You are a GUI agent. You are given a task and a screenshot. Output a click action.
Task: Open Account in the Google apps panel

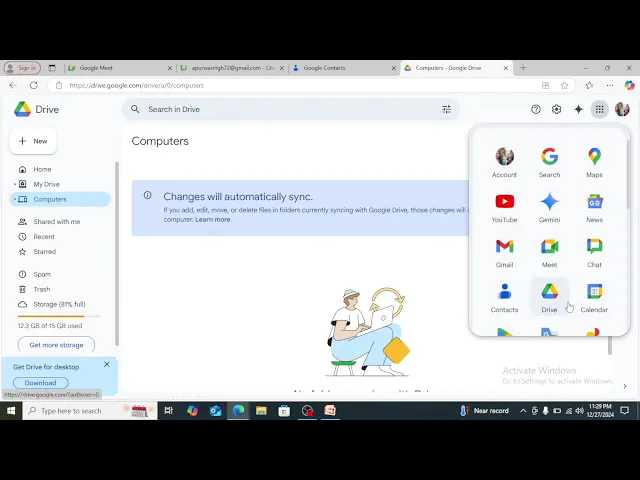click(504, 162)
